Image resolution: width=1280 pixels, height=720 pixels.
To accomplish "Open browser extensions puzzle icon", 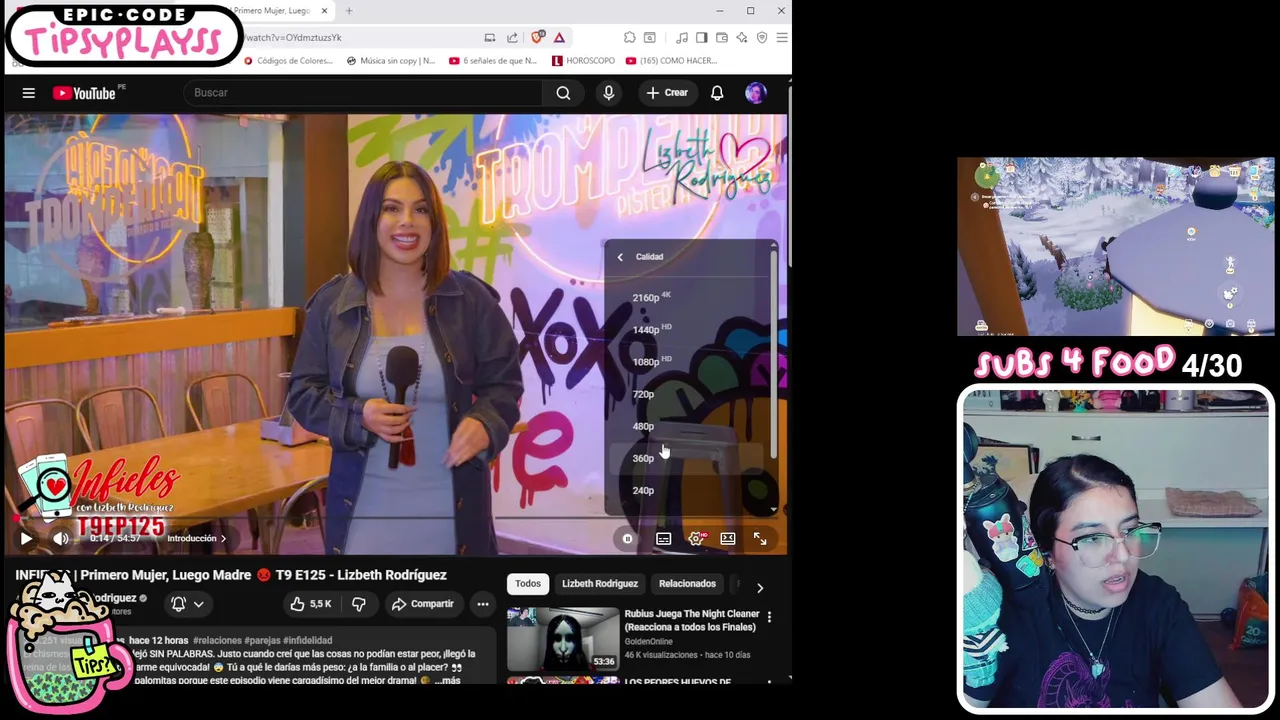I will click(x=629, y=38).
